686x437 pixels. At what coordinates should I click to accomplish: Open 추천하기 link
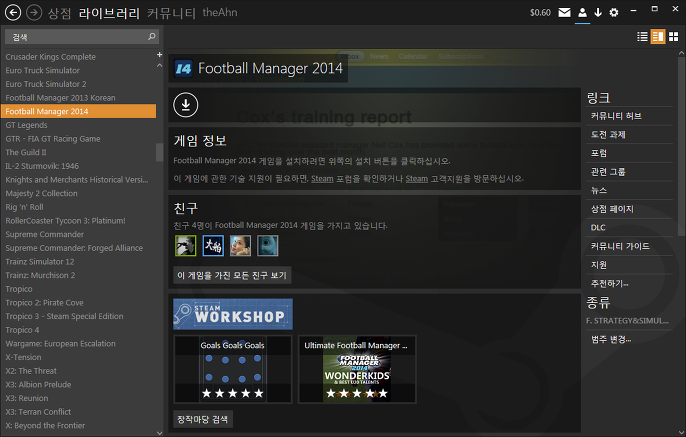pyautogui.click(x=609, y=283)
